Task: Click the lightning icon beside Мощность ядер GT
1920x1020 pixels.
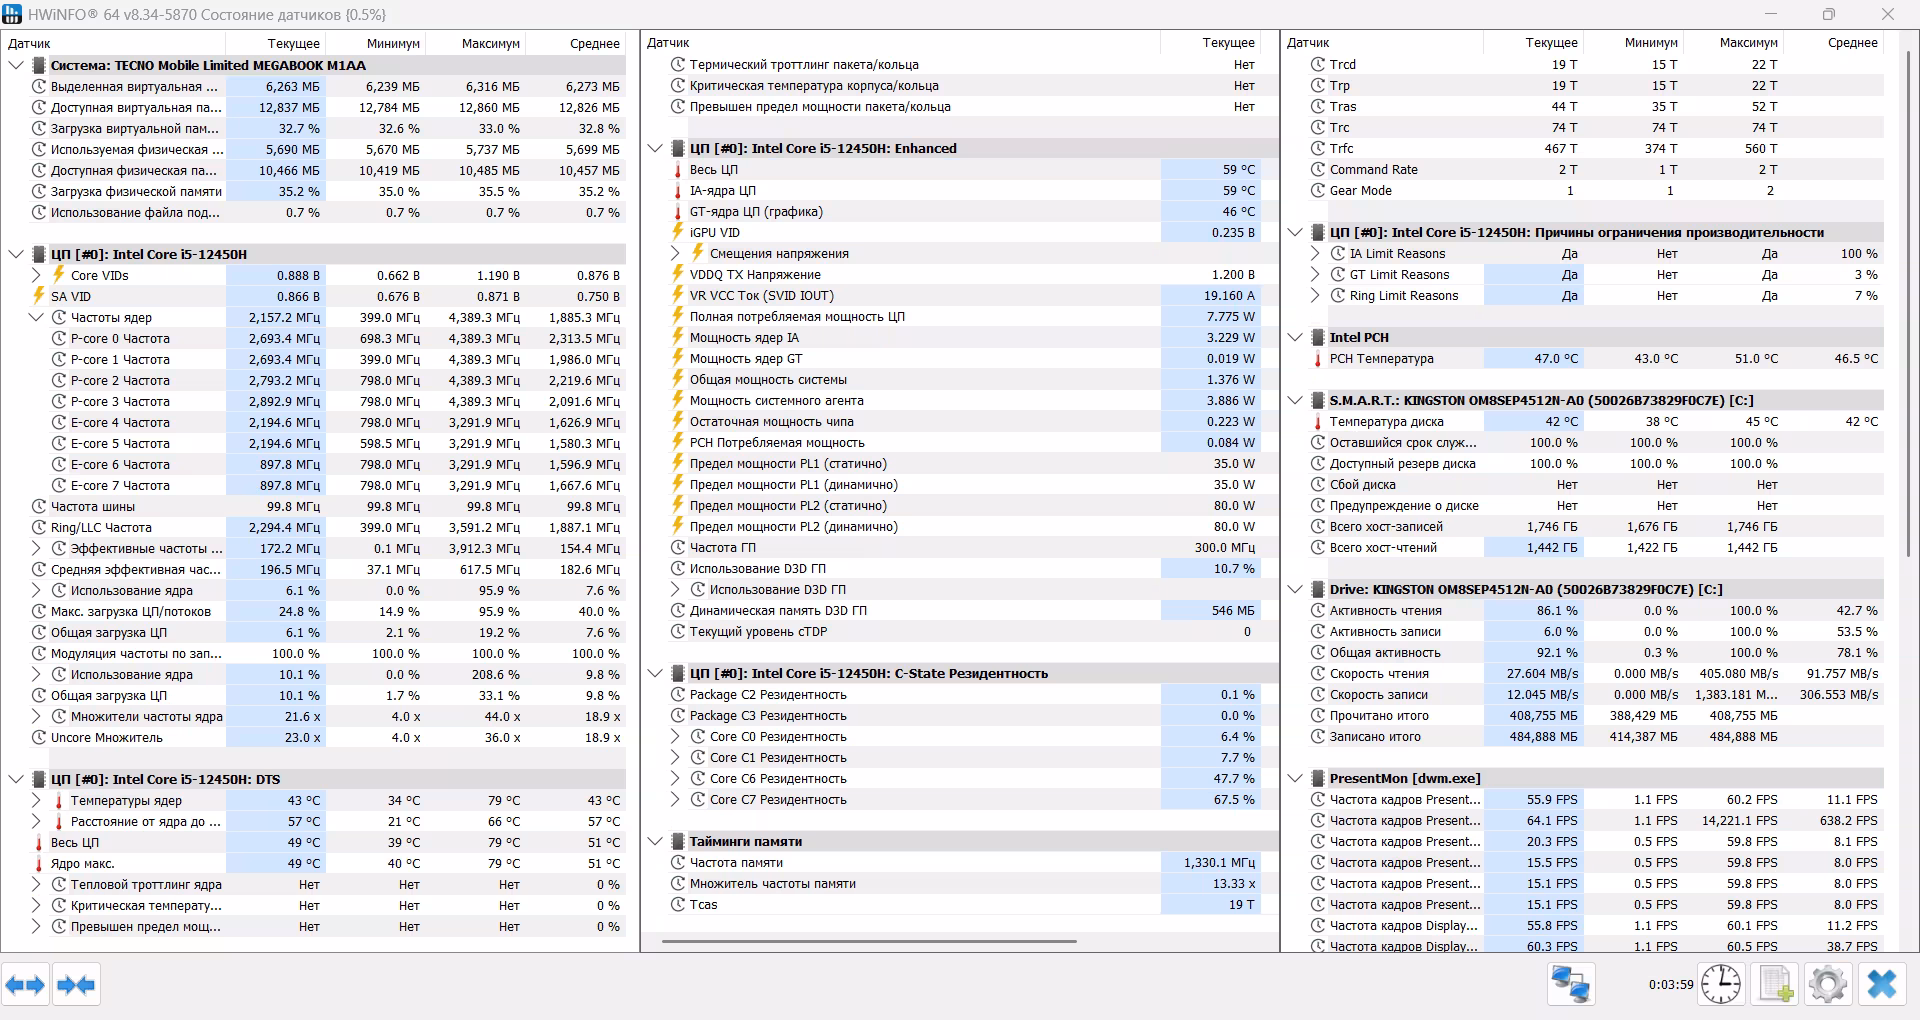Action: coord(678,358)
